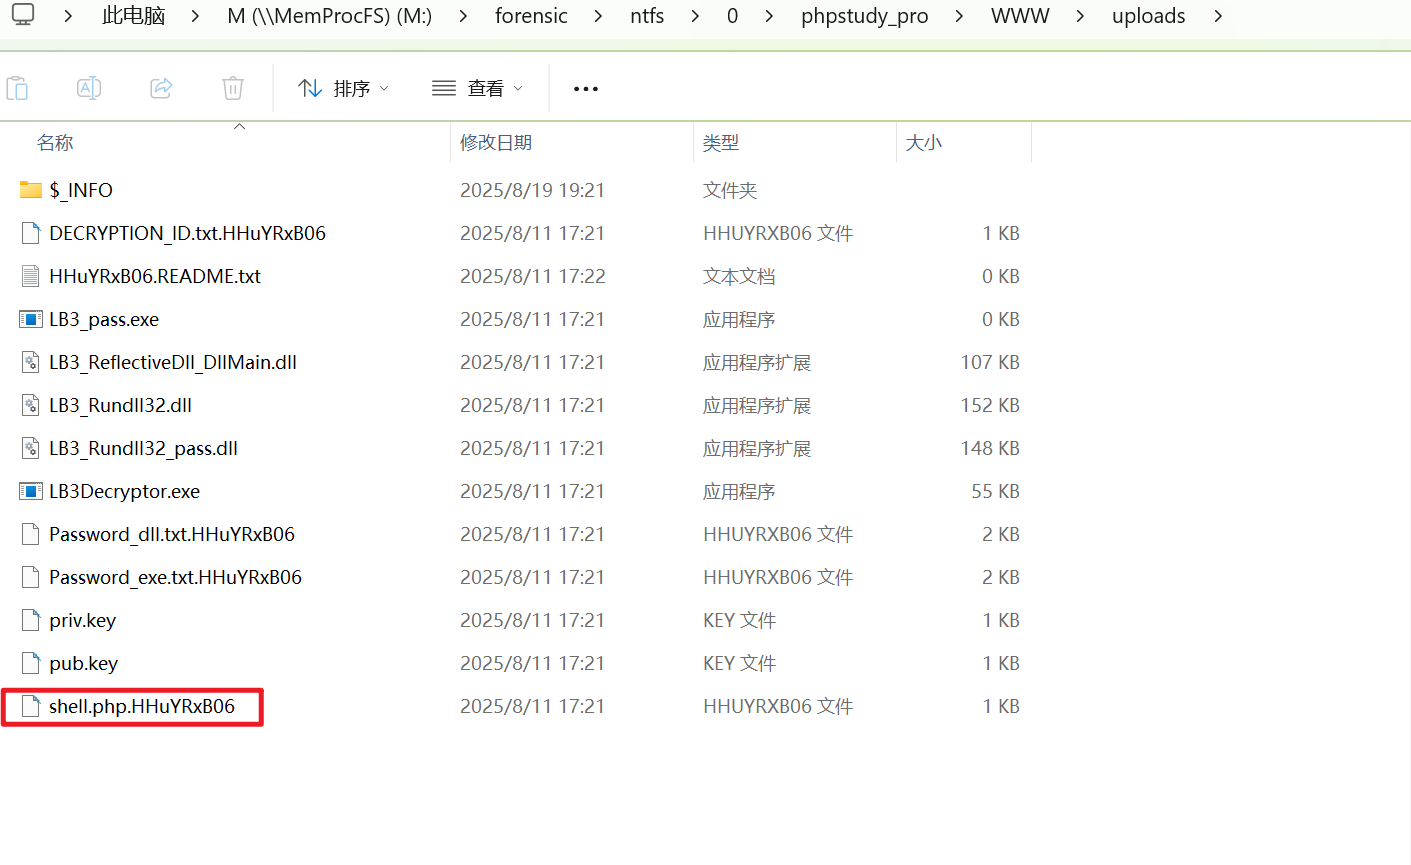This screenshot has width=1411, height=865.
Task: Select the LB3Decryptor.exe application icon
Action: (31, 491)
